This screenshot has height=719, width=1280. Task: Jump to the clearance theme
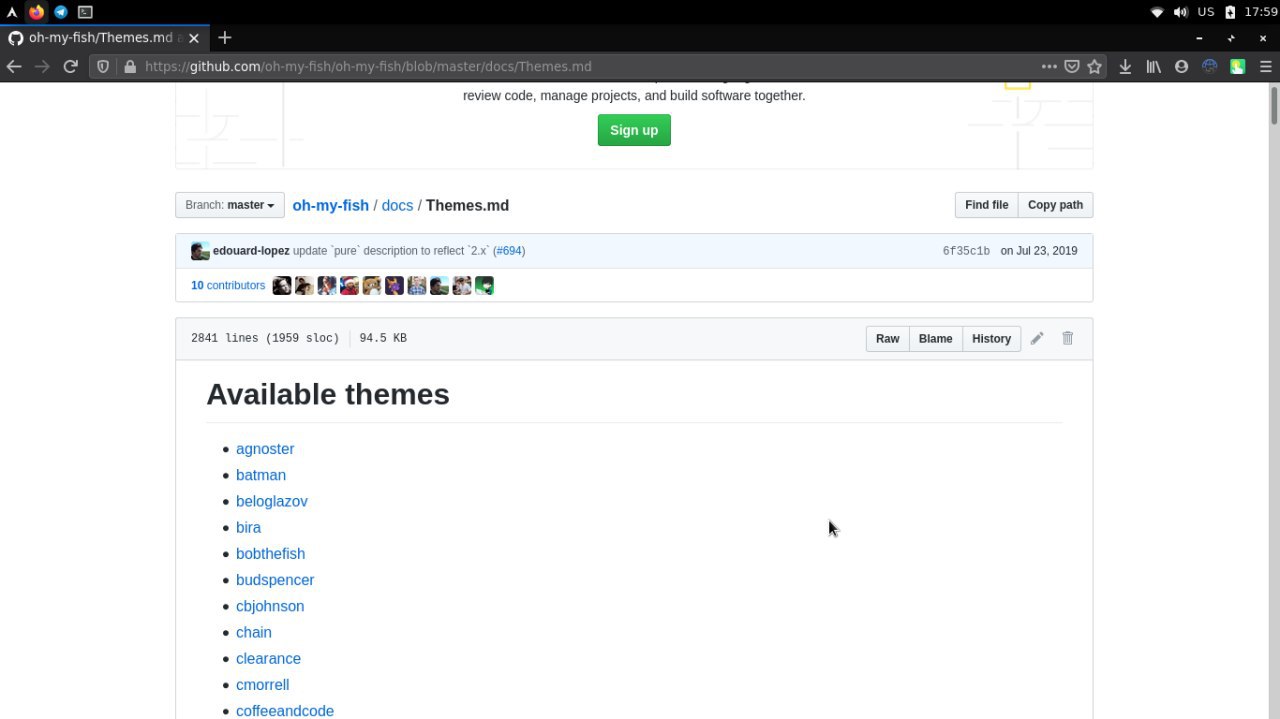[x=268, y=658]
